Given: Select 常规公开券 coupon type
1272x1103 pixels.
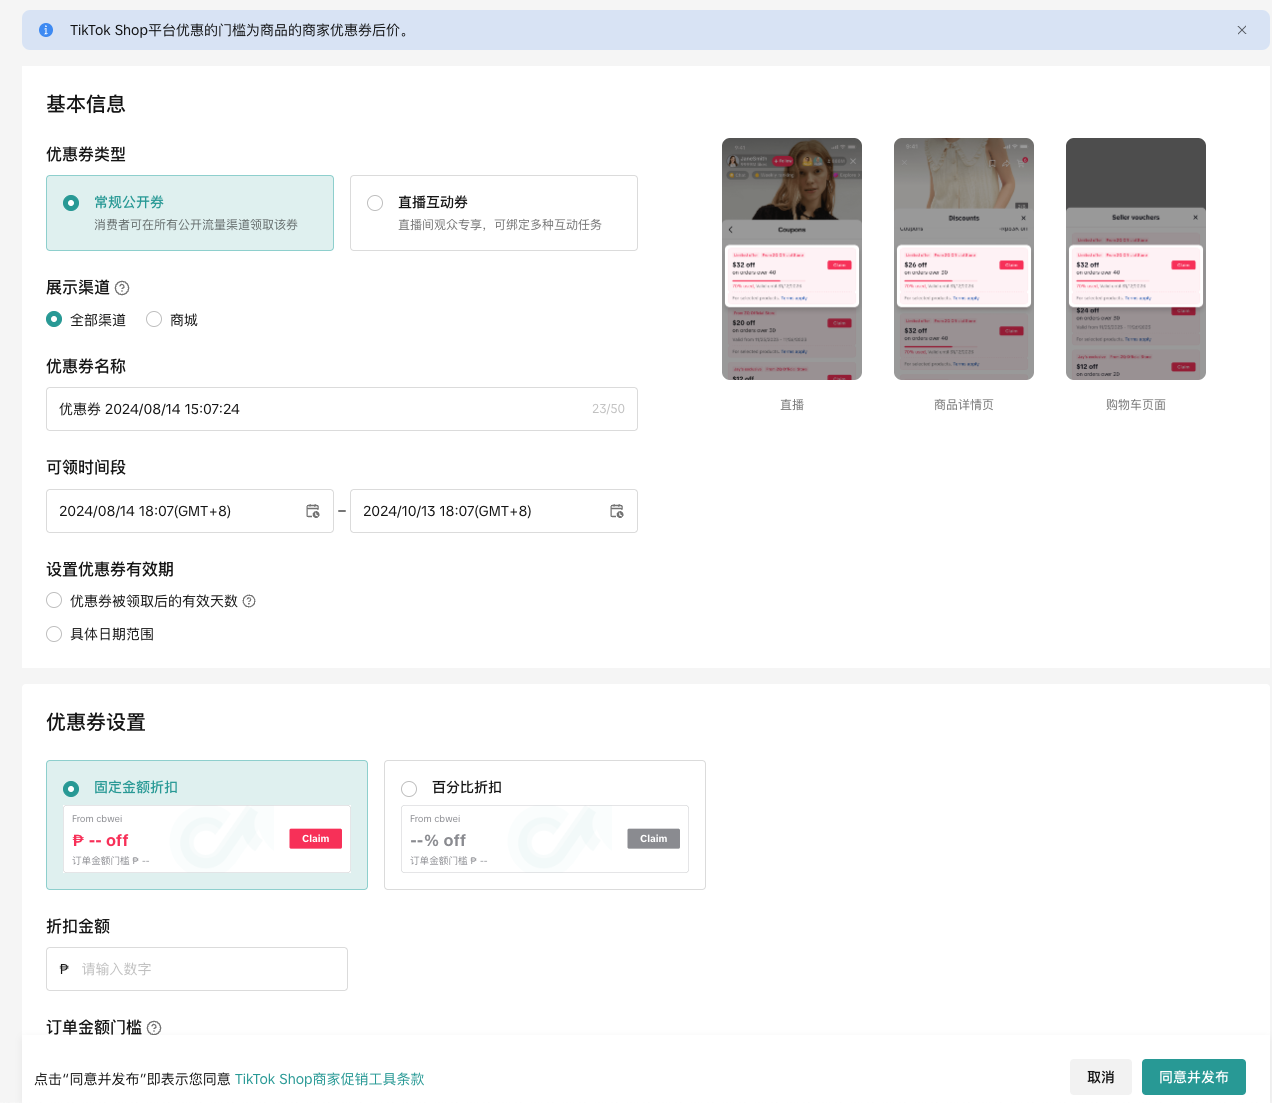Looking at the screenshot, I should pos(71,203).
